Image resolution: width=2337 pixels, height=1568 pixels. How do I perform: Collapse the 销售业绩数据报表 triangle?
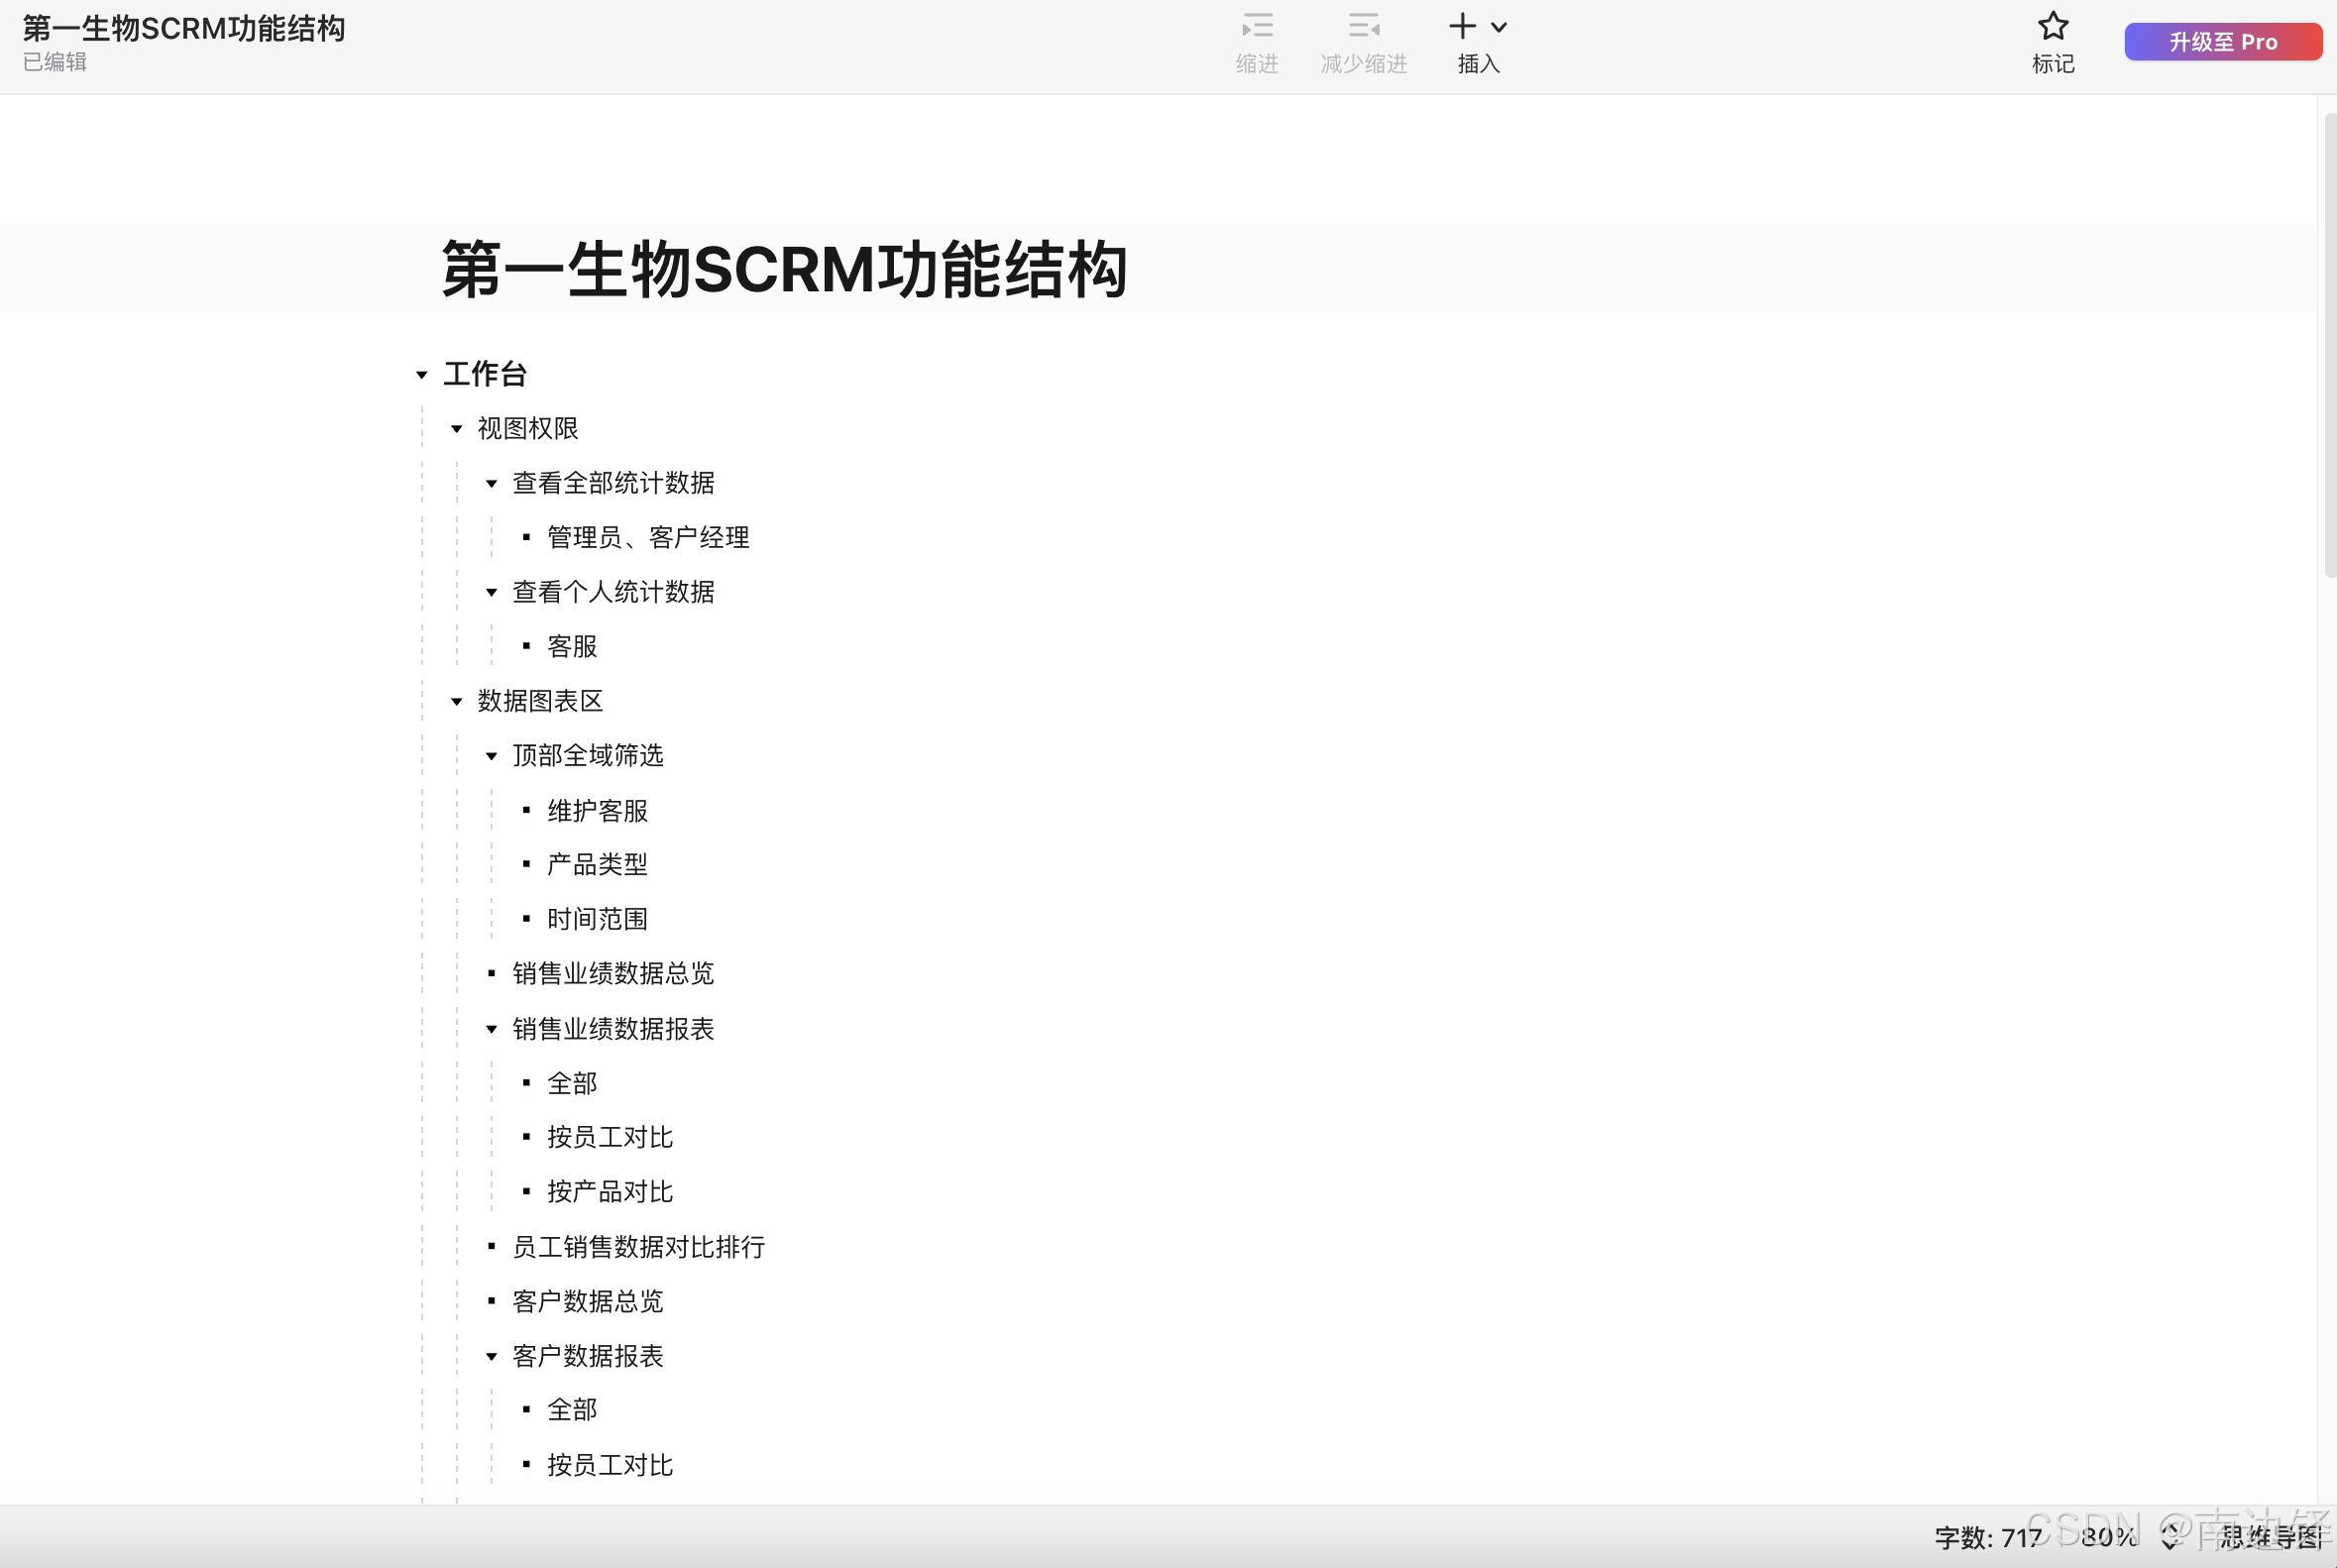pyautogui.click(x=492, y=1029)
